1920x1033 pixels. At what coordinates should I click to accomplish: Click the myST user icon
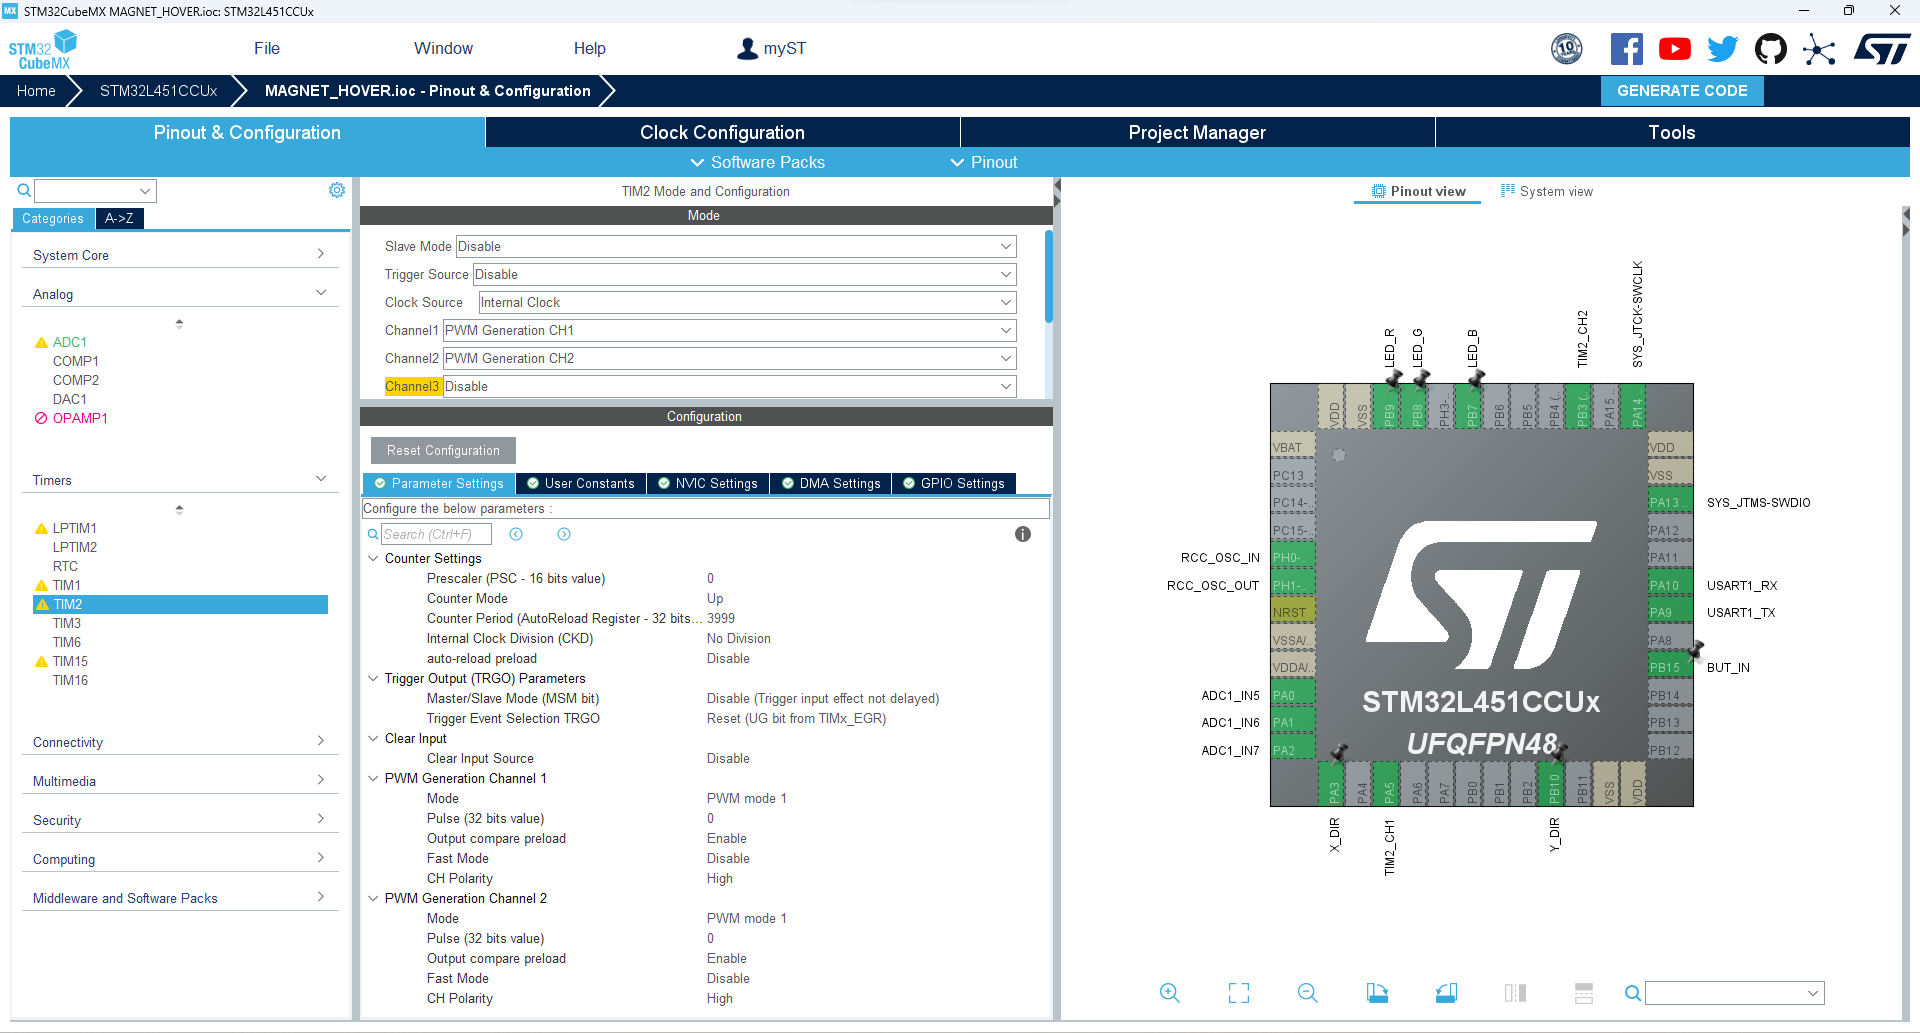coord(747,49)
